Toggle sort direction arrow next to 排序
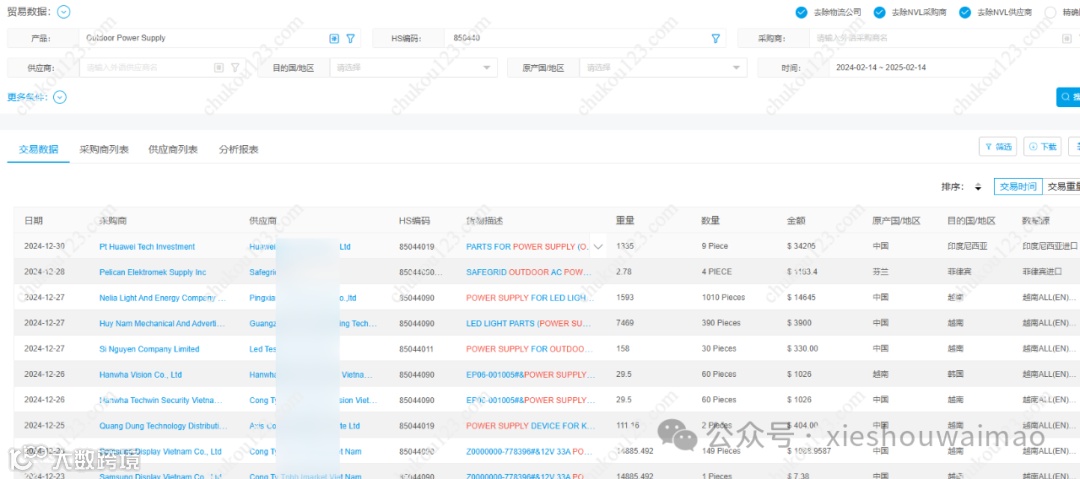 pyautogui.click(x=977, y=187)
